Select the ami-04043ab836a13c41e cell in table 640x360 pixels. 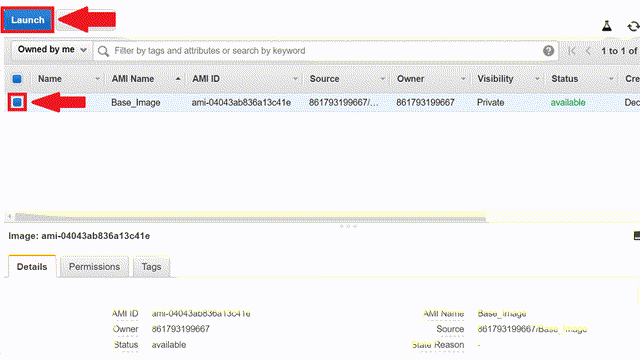(241, 102)
